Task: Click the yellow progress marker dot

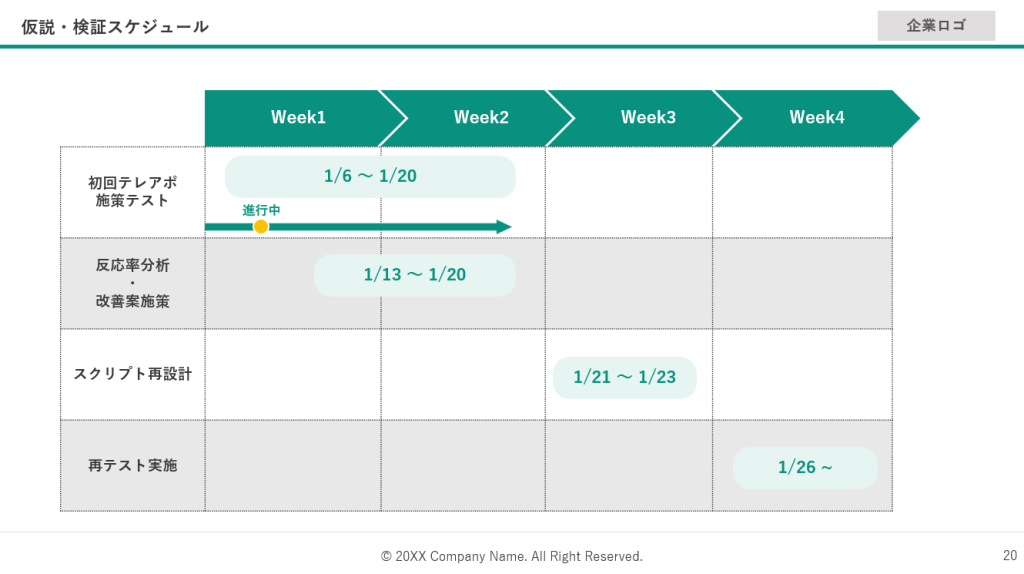Action: click(x=261, y=227)
